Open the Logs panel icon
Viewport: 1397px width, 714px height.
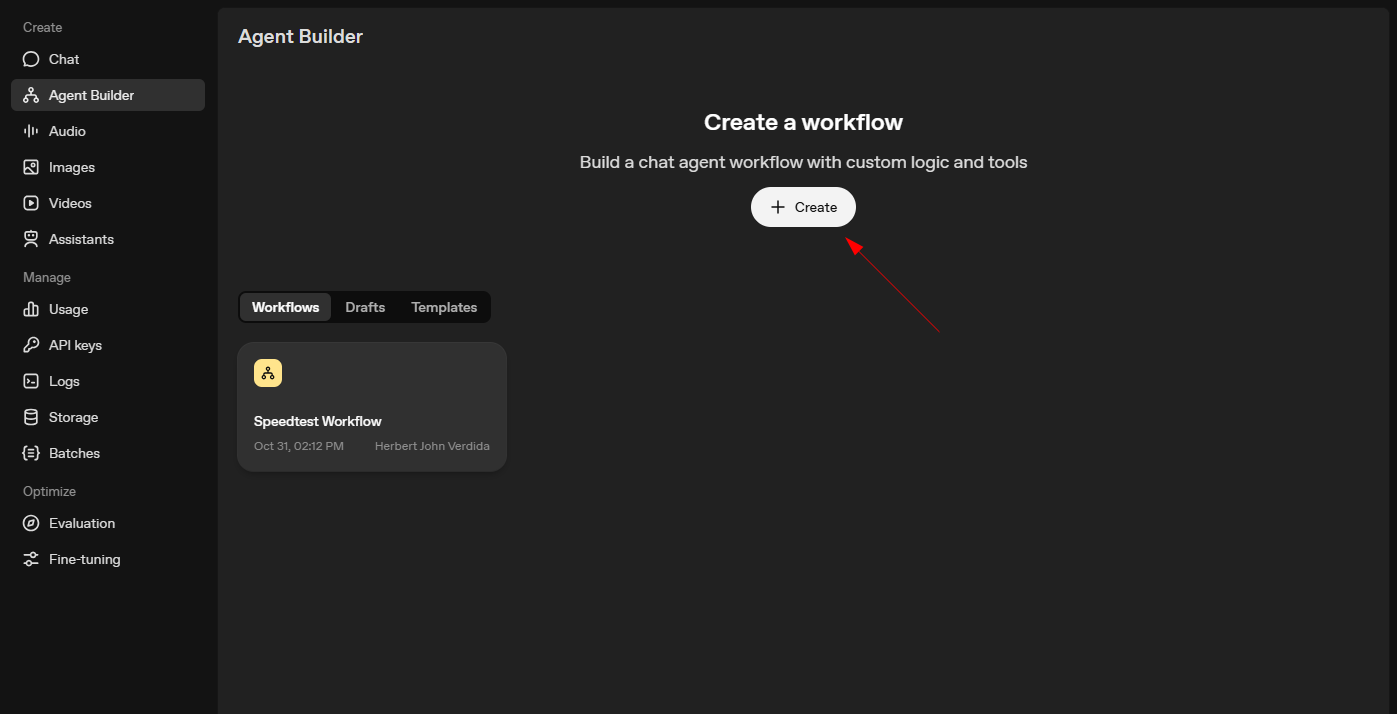[x=30, y=381]
